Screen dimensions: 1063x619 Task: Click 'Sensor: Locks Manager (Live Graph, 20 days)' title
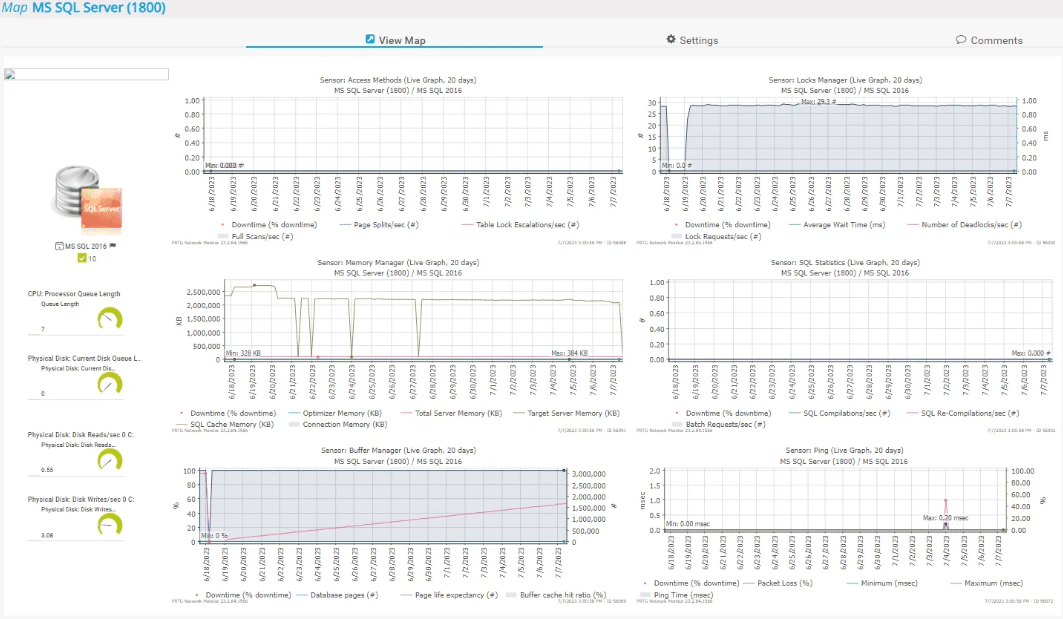tap(845, 80)
